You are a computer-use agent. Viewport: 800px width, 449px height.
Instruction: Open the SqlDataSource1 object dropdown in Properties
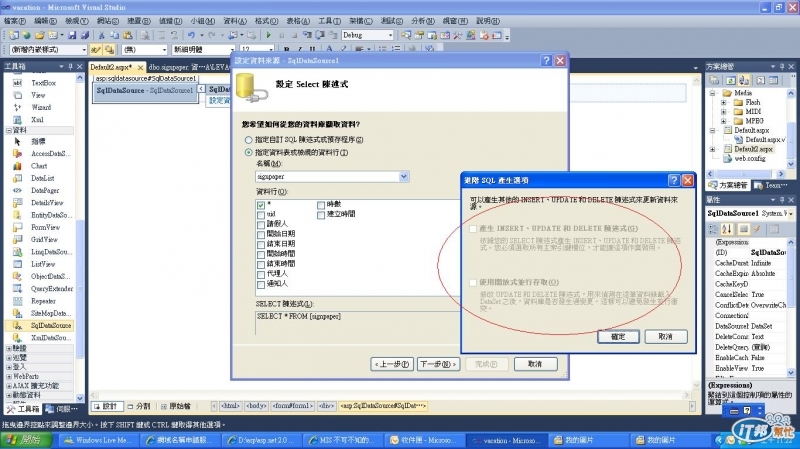click(791, 213)
